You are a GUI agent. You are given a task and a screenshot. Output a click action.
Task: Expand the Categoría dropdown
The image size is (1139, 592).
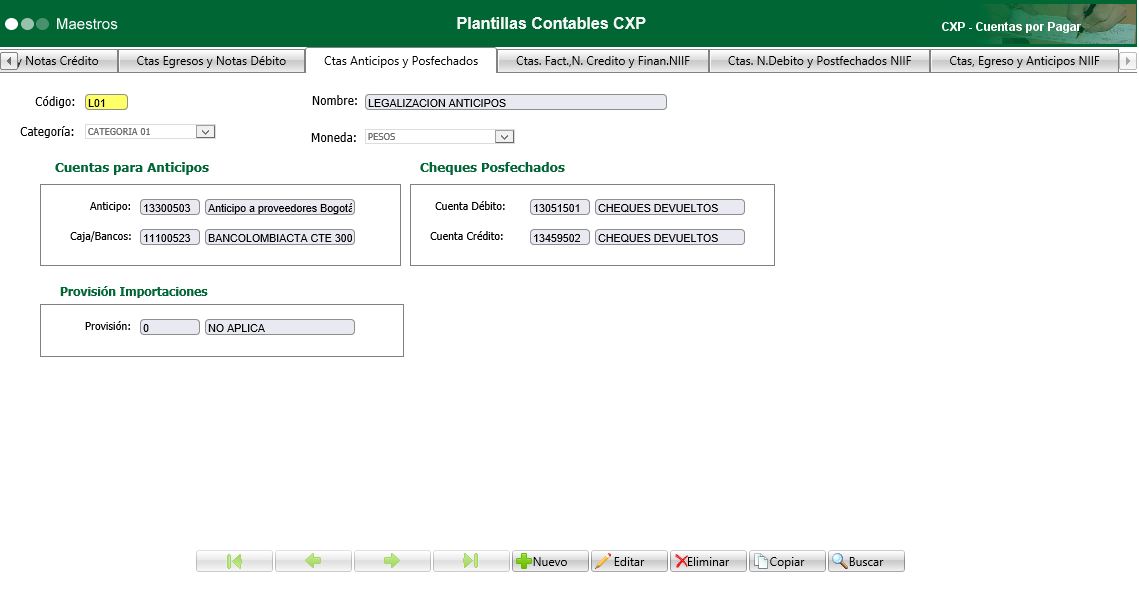[x=205, y=131]
